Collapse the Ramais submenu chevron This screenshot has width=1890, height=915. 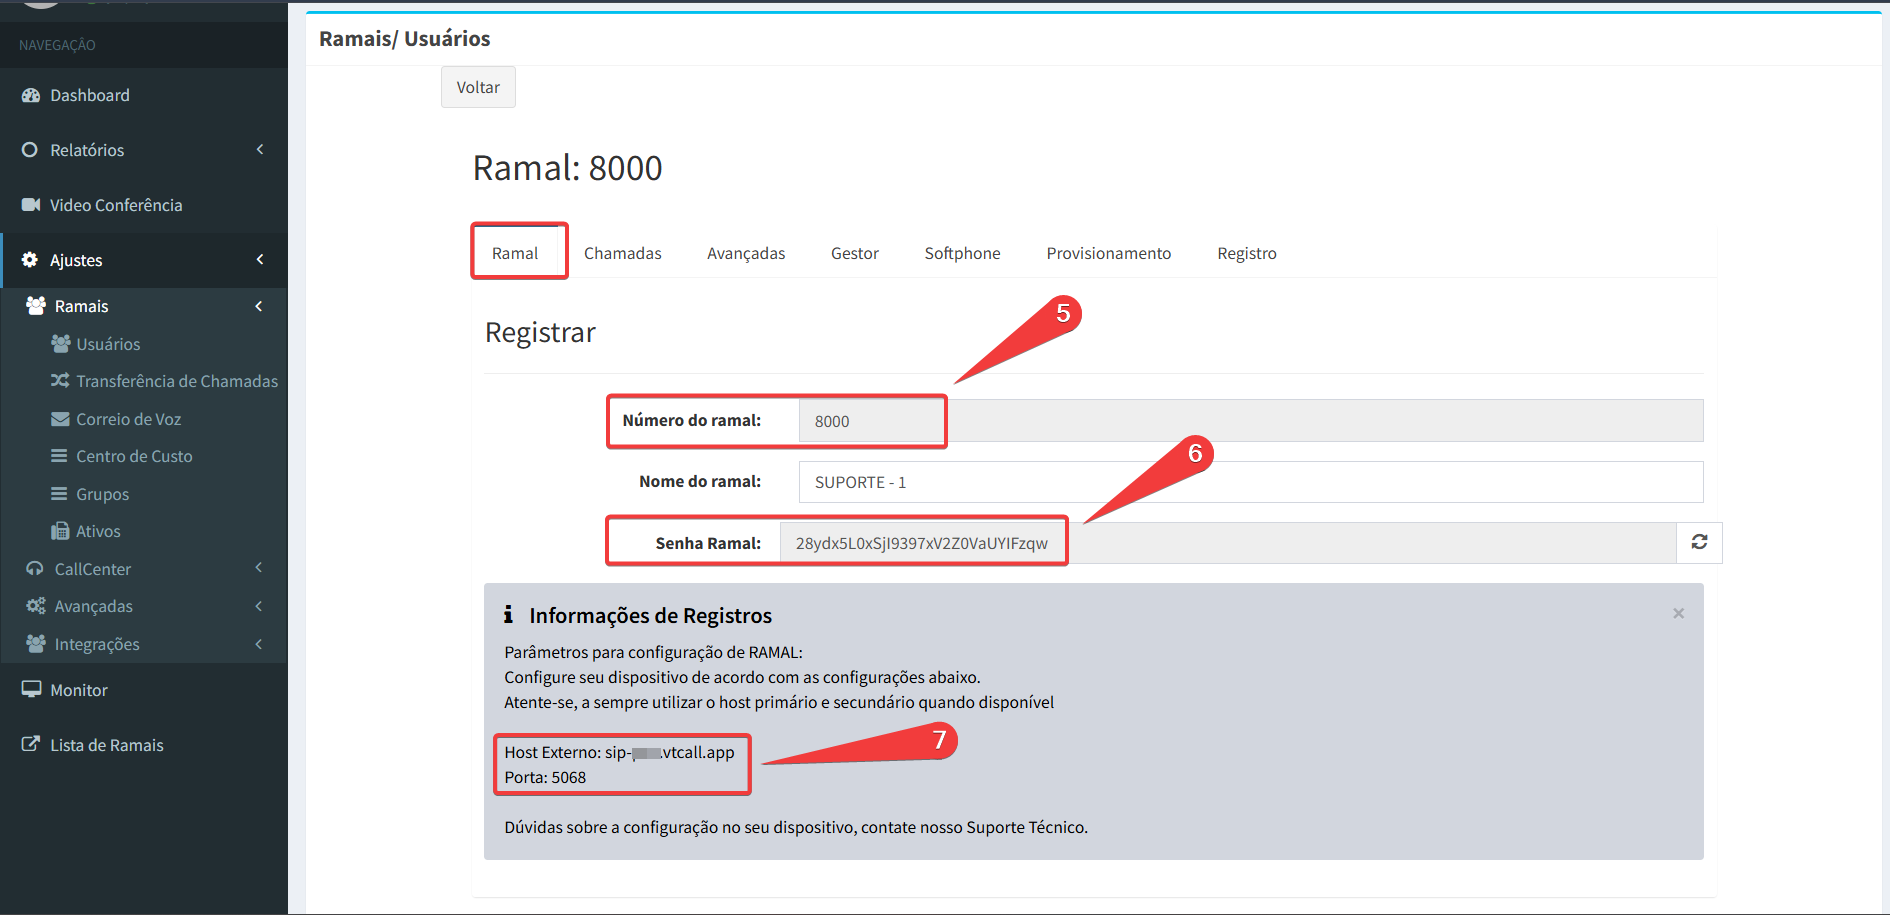pos(259,306)
